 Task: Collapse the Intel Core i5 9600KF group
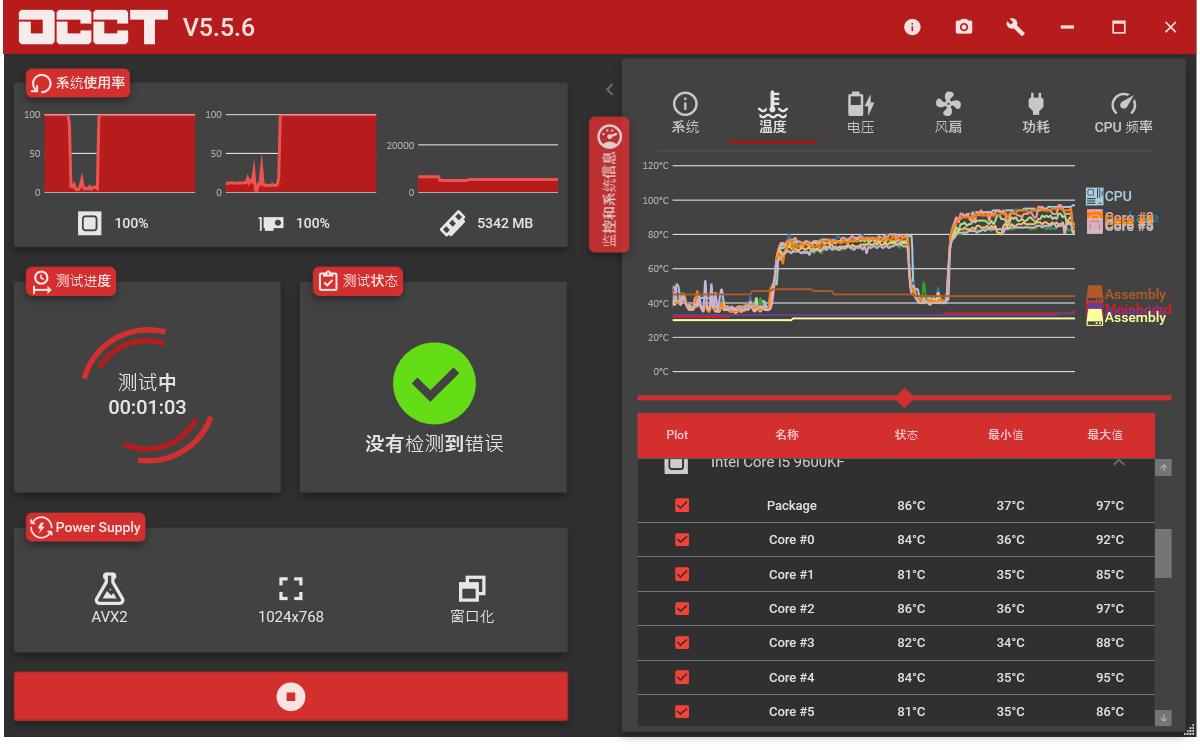pos(1119,463)
